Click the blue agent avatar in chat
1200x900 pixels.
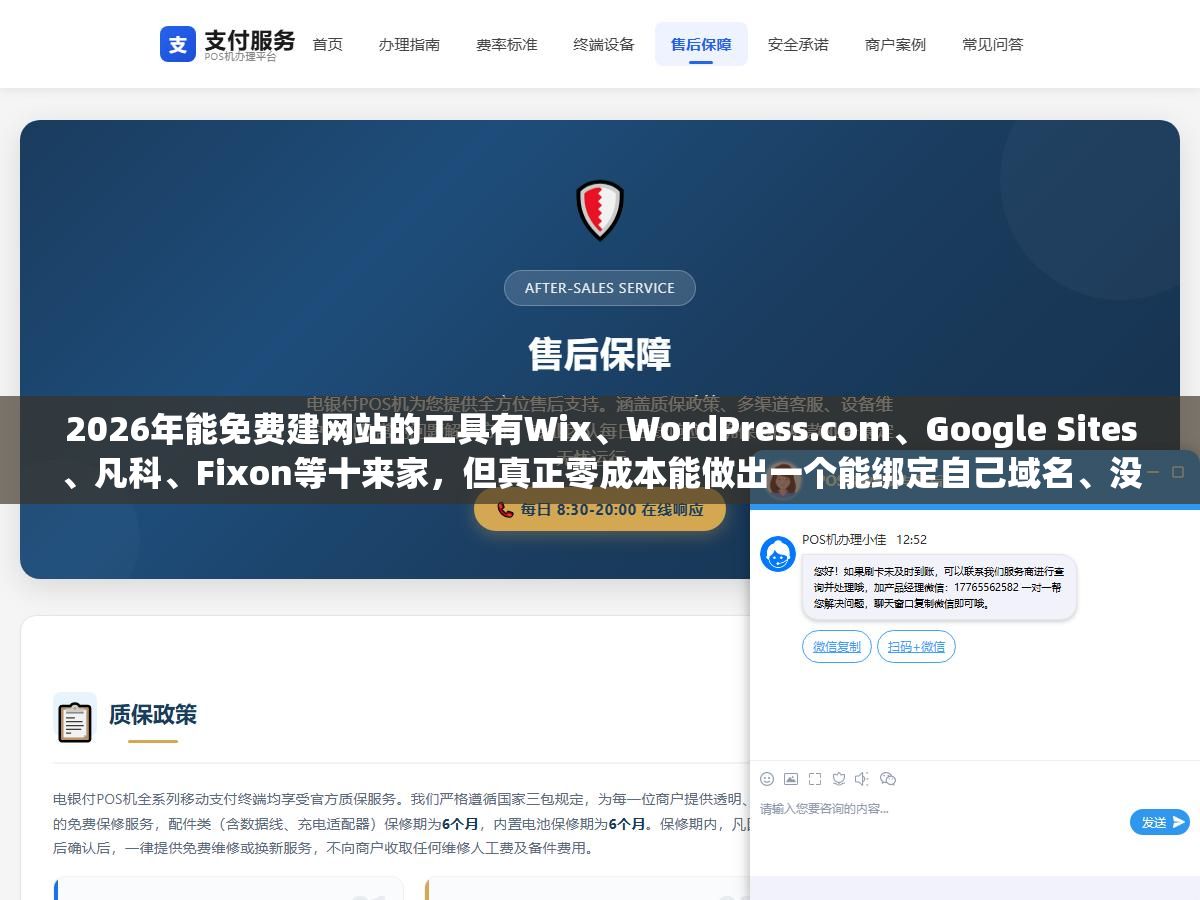point(778,554)
